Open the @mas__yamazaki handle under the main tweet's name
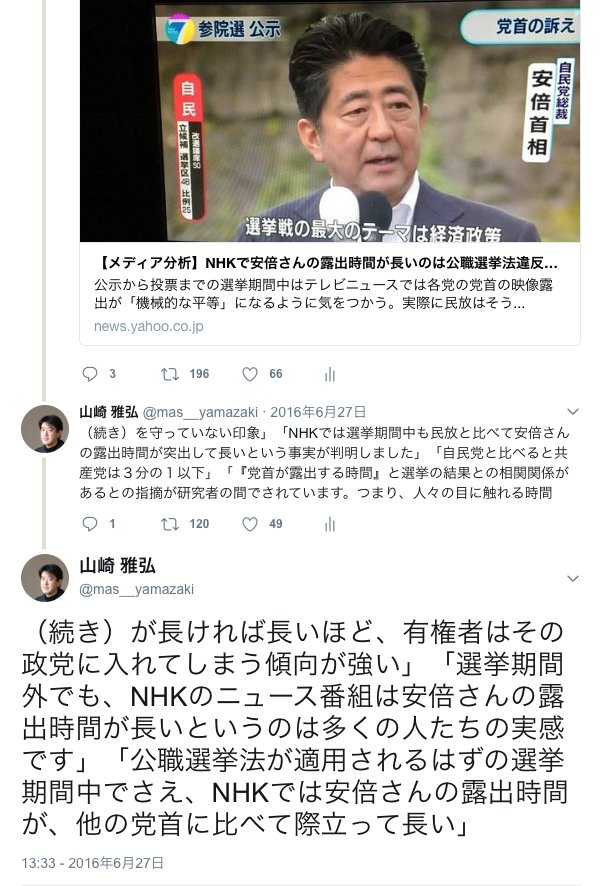 [136, 589]
